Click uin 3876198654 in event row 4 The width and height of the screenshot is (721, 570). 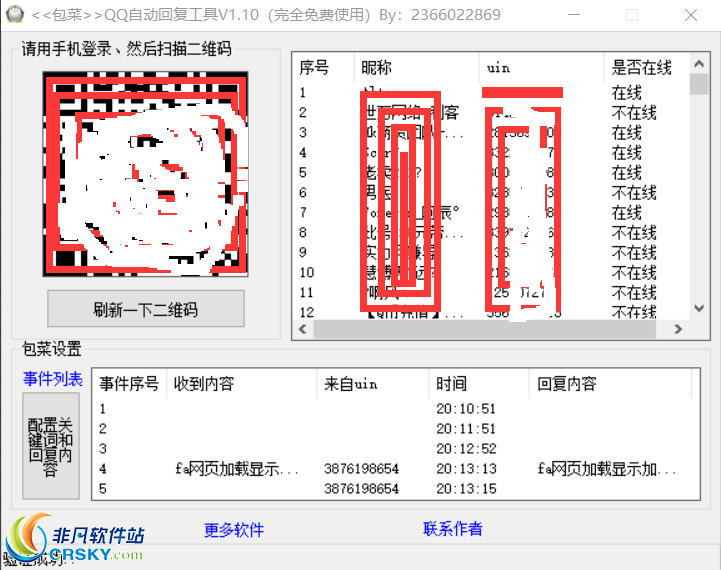click(x=361, y=468)
